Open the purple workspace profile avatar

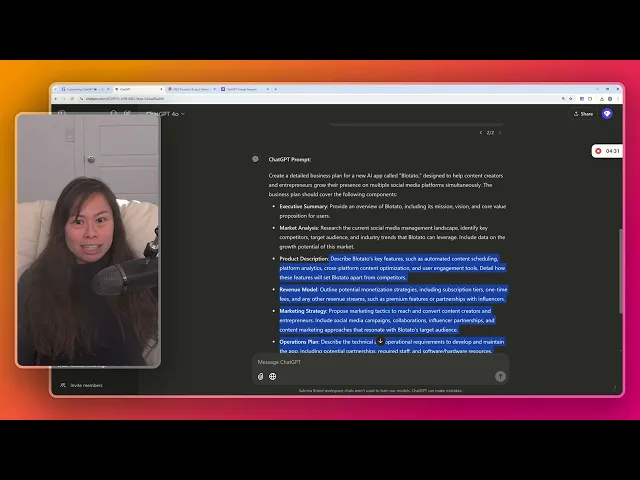pyautogui.click(x=607, y=114)
